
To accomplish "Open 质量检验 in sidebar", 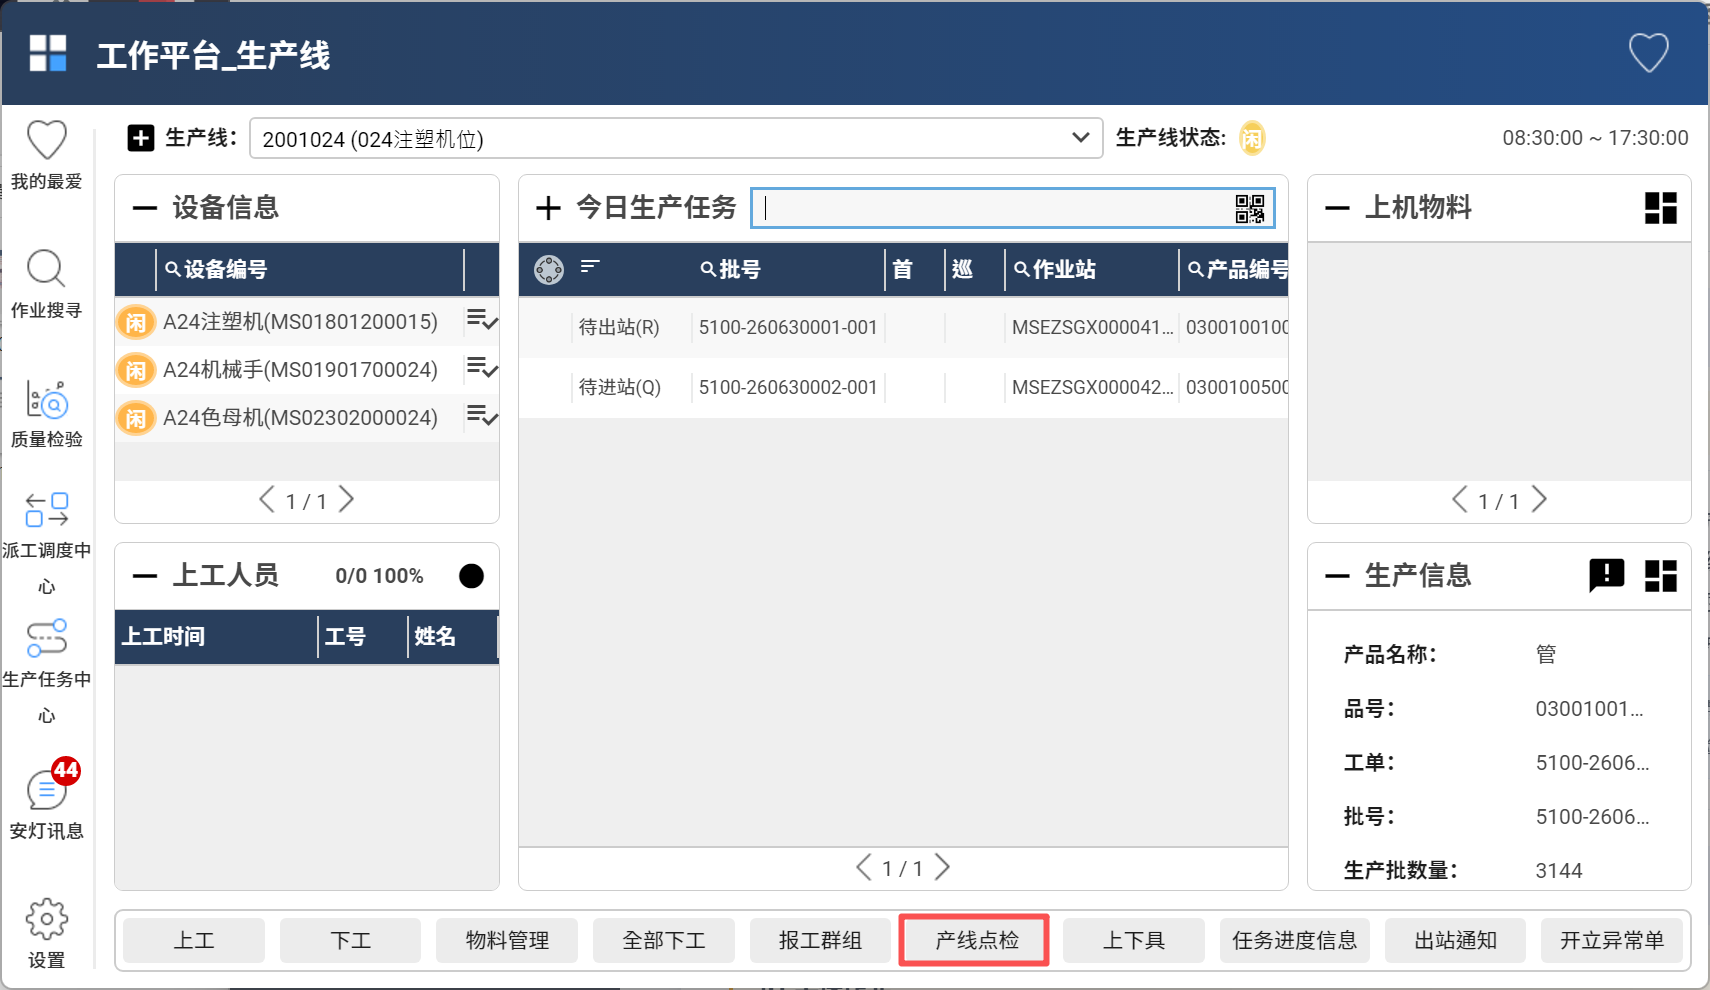I will pyautogui.click(x=47, y=414).
